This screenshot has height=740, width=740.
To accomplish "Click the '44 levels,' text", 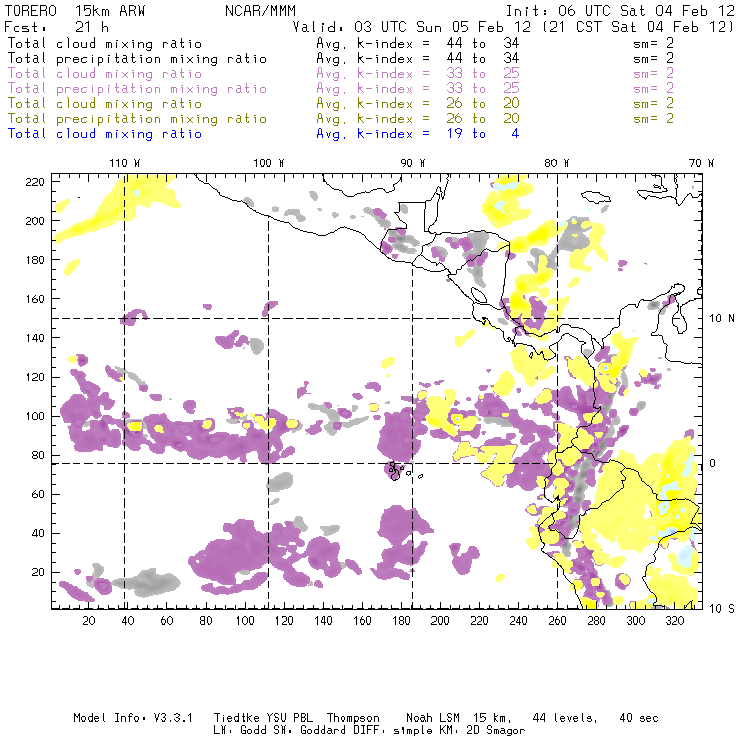I will pyautogui.click(x=565, y=718).
